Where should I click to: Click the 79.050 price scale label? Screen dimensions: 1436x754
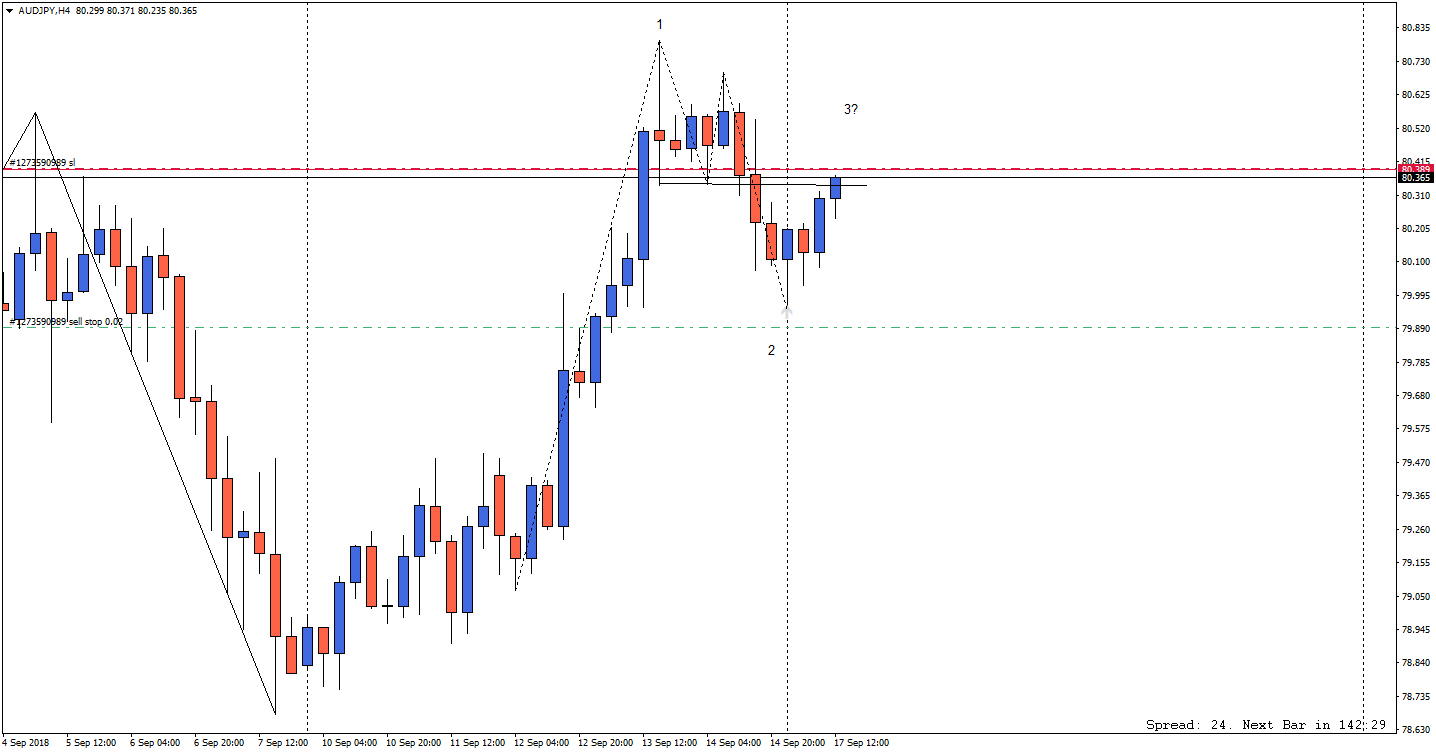coord(1414,597)
